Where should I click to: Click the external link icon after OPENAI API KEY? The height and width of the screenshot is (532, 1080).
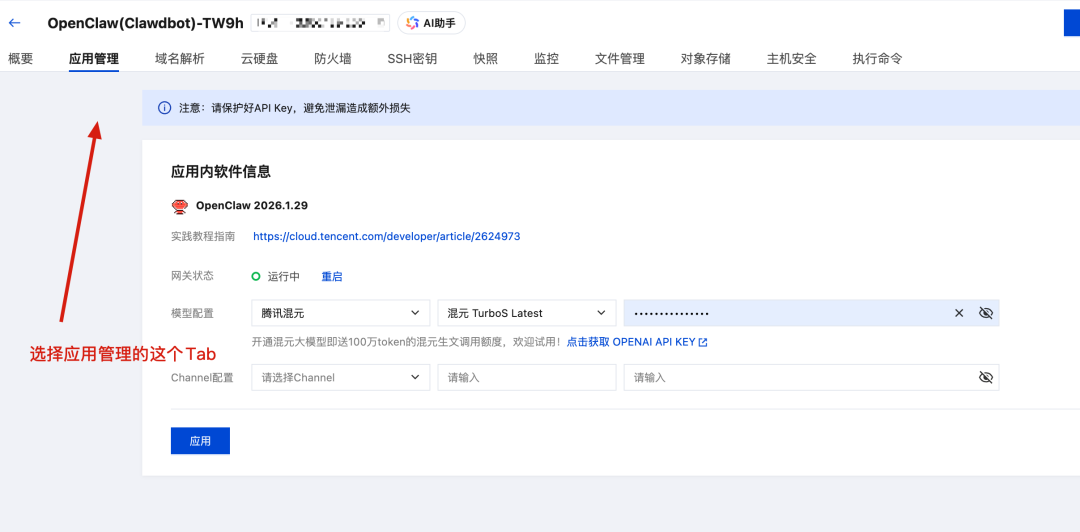[703, 342]
